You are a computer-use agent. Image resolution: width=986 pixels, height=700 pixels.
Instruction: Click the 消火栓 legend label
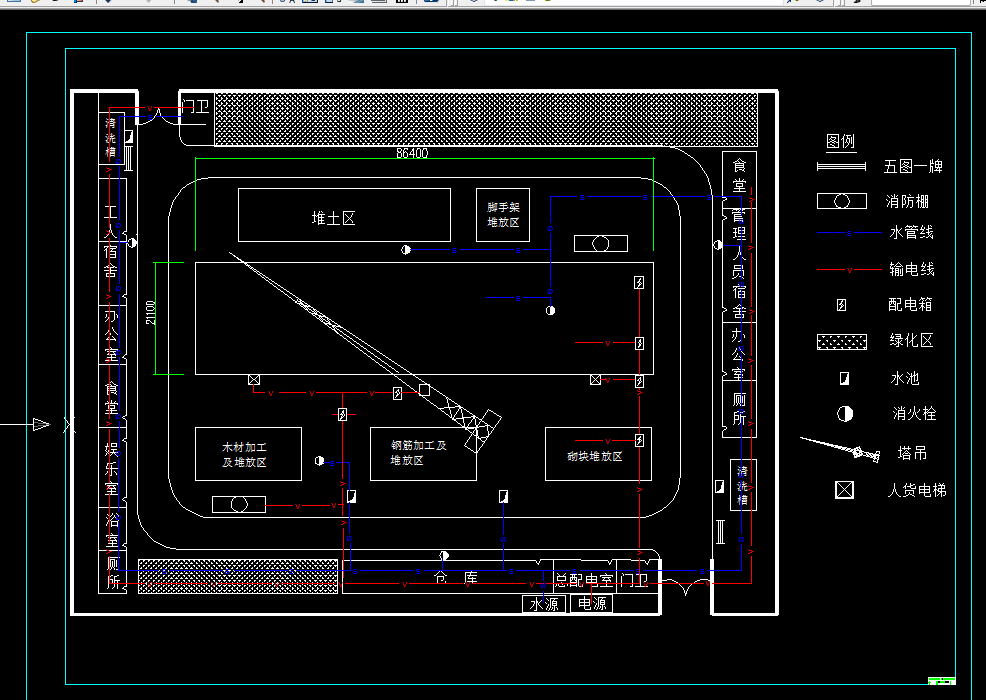[914, 413]
